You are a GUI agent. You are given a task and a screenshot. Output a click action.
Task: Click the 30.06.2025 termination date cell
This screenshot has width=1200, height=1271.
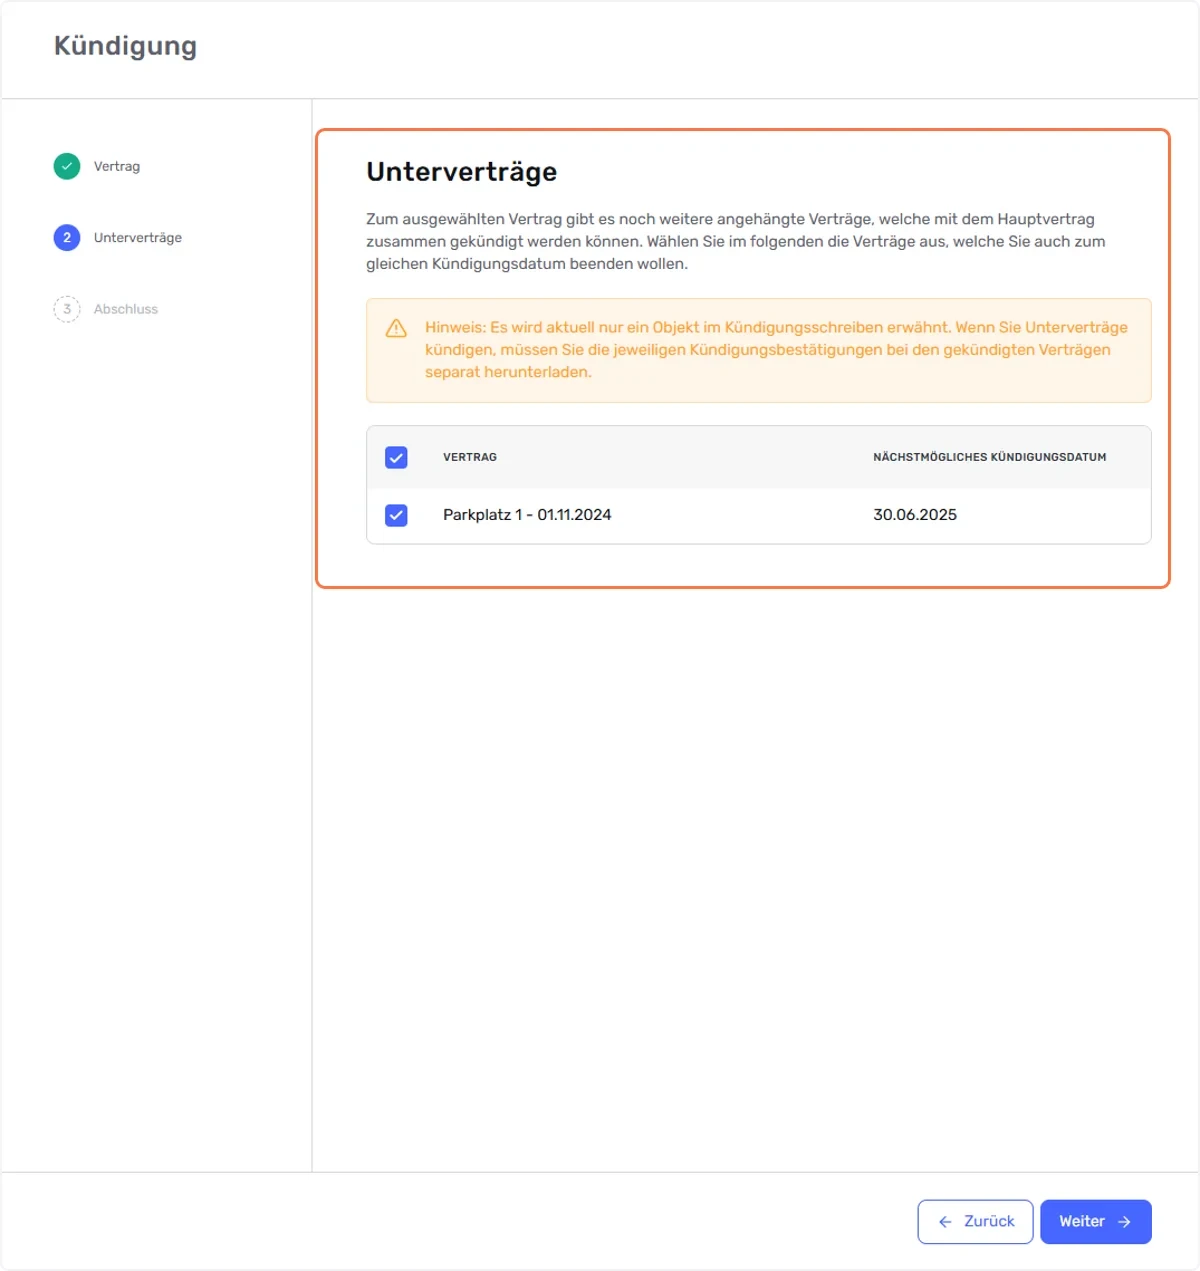(915, 515)
